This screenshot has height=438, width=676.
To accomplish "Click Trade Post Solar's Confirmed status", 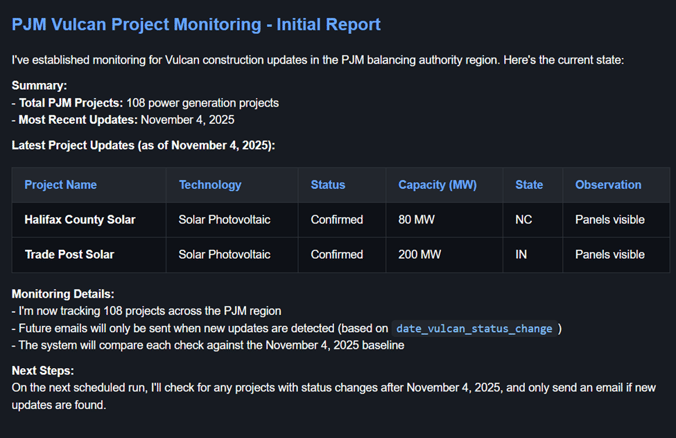I will (337, 255).
